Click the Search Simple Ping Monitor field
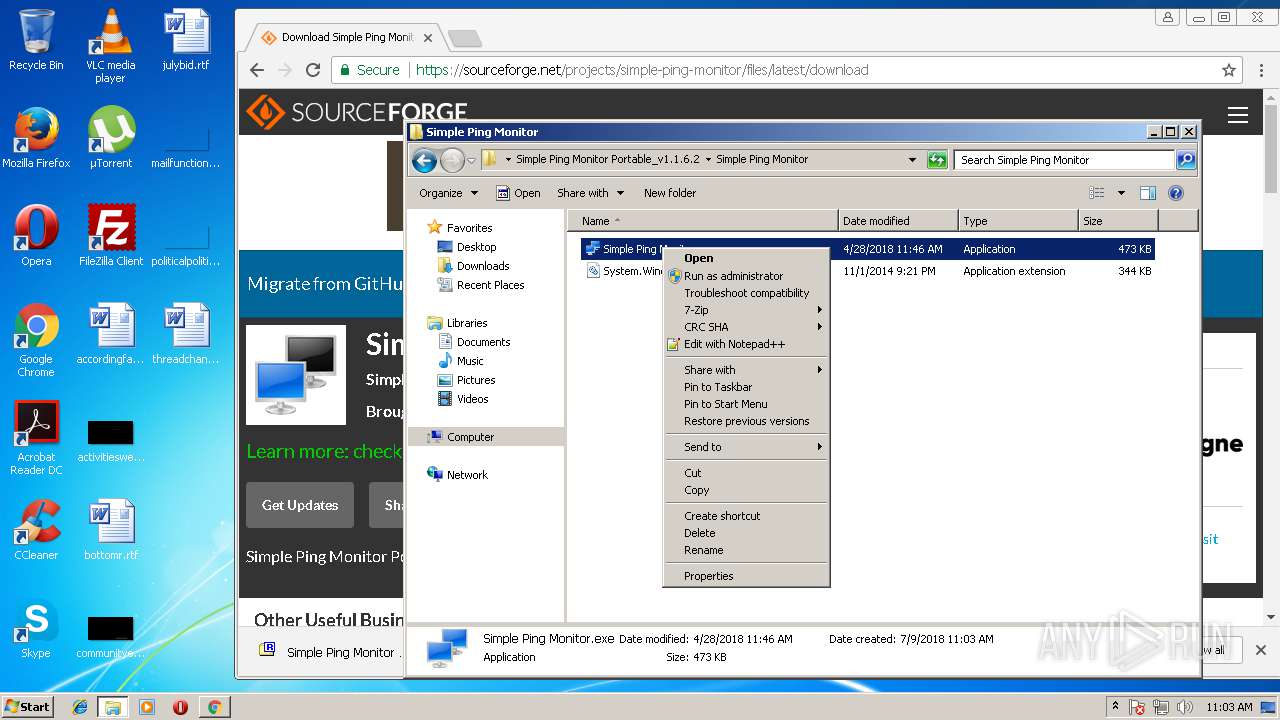This screenshot has height=720, width=1280. click(1064, 160)
